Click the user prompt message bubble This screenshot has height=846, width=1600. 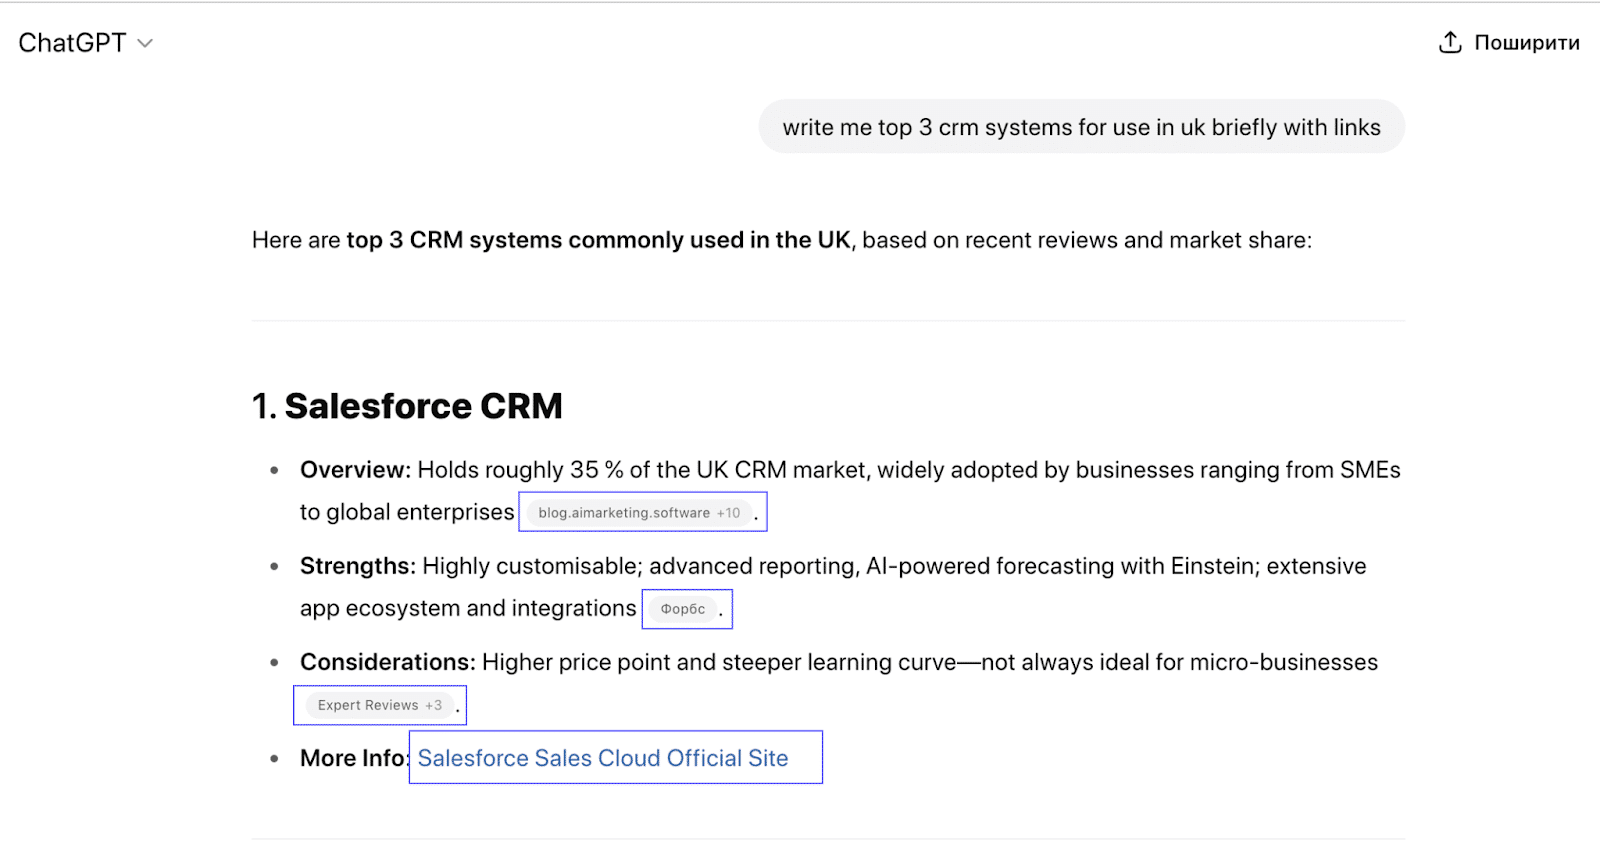(1082, 127)
